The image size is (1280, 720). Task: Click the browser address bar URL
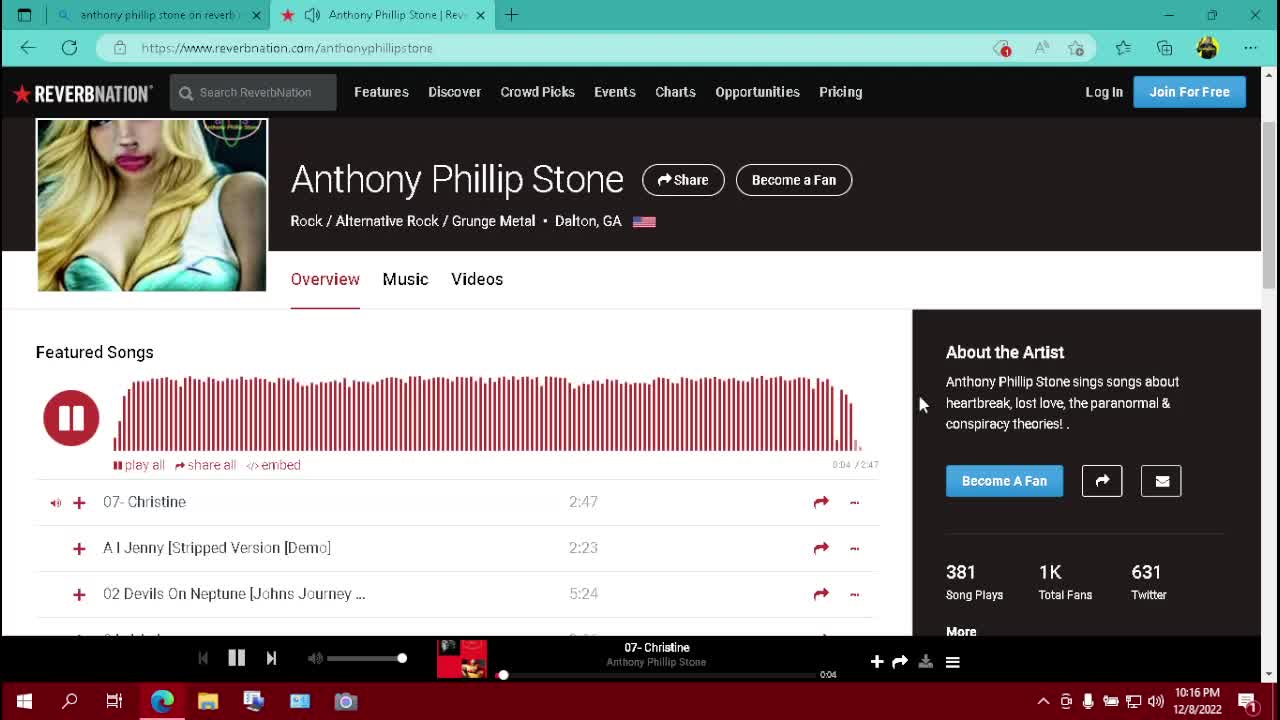pyautogui.click(x=286, y=48)
